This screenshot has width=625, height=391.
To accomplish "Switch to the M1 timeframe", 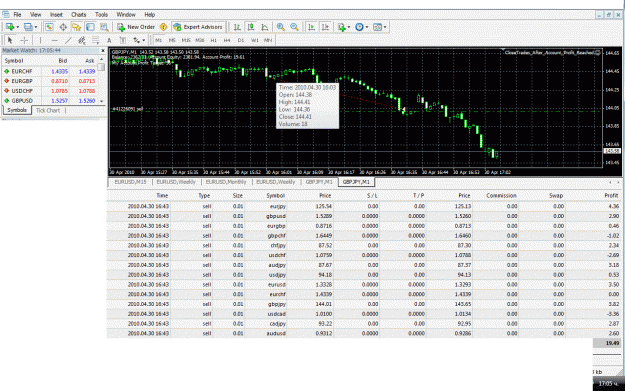I will click(159, 40).
